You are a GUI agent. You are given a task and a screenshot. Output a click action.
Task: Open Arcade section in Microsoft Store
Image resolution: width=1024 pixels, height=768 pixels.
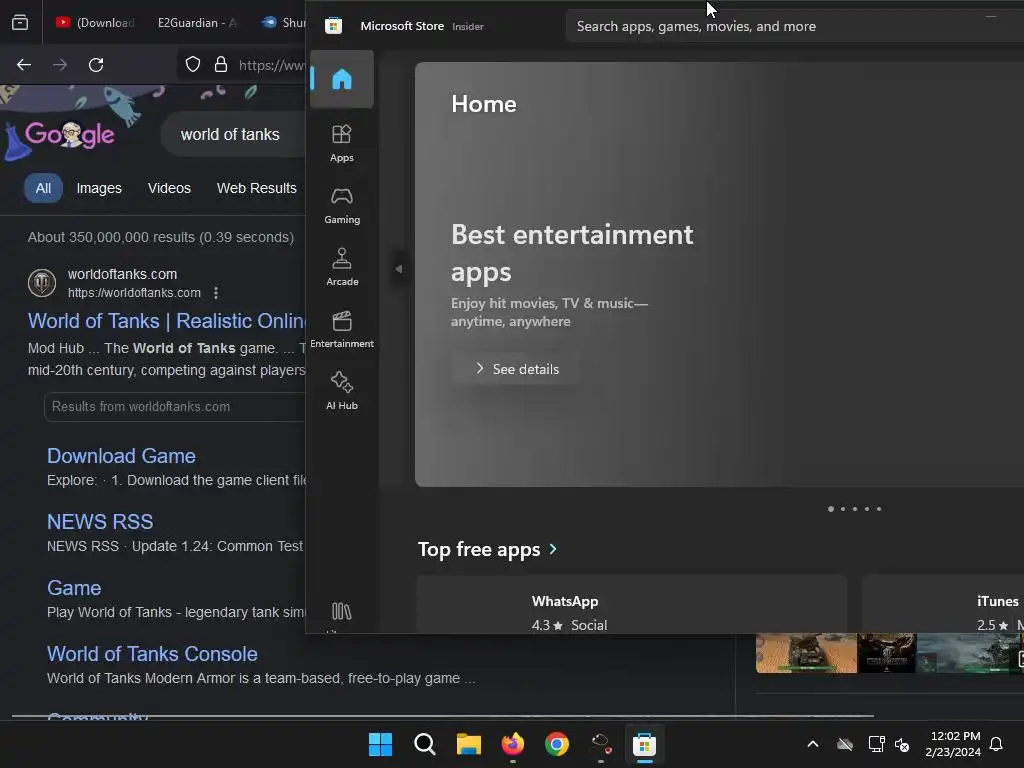(x=342, y=267)
